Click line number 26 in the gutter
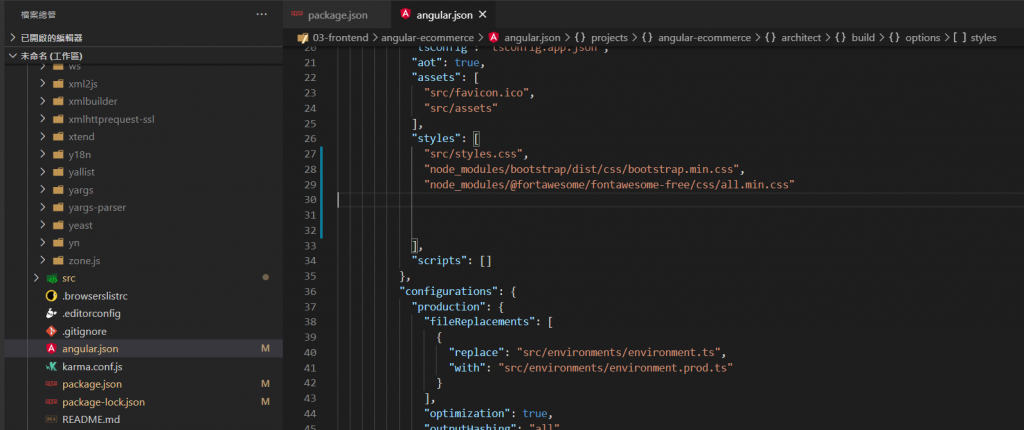 point(310,138)
